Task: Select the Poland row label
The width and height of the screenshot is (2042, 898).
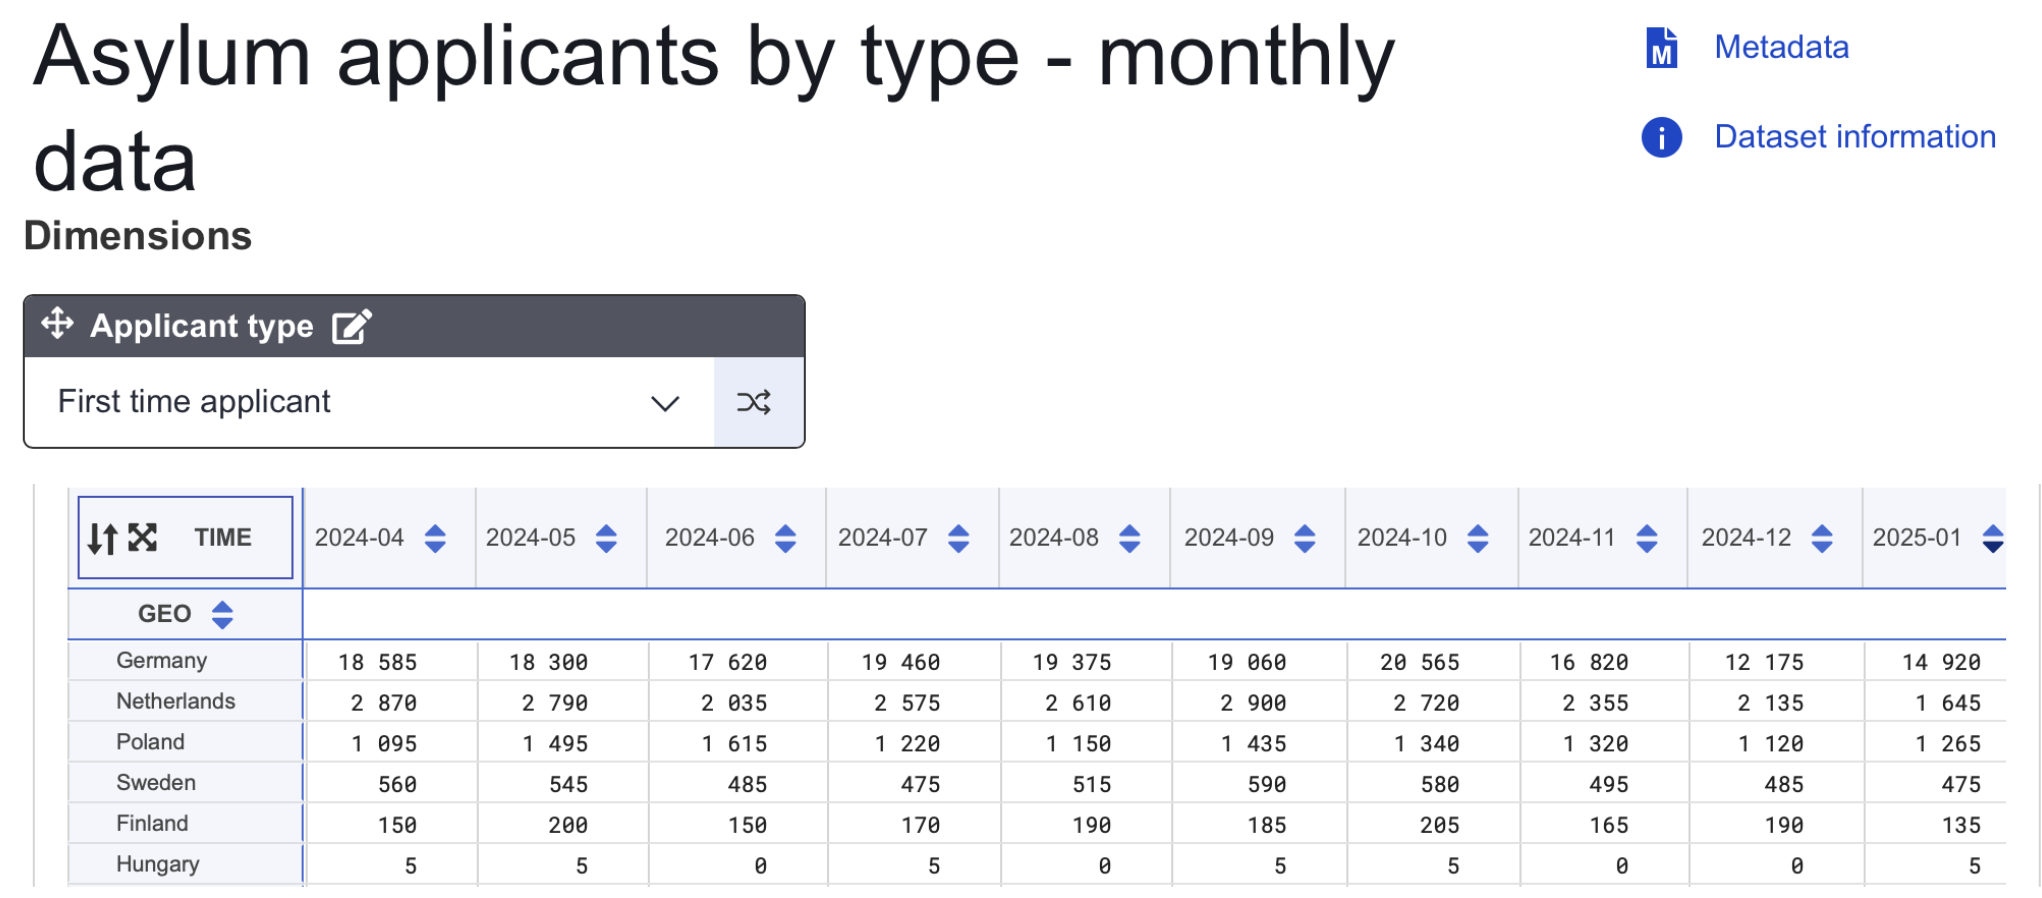Action: point(150,742)
